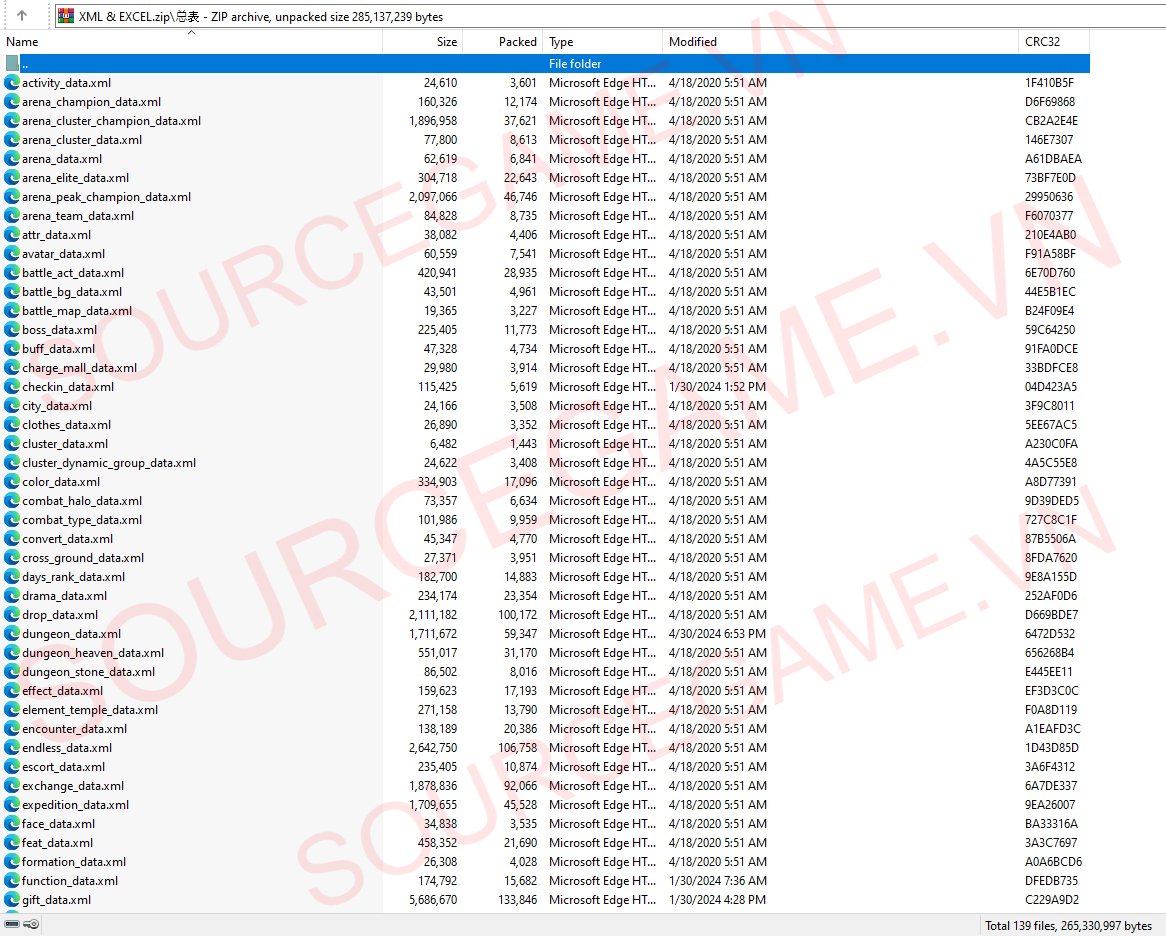Select the dungeon_data.xml file
Viewport: 1166px width, 936px height.
(x=71, y=634)
